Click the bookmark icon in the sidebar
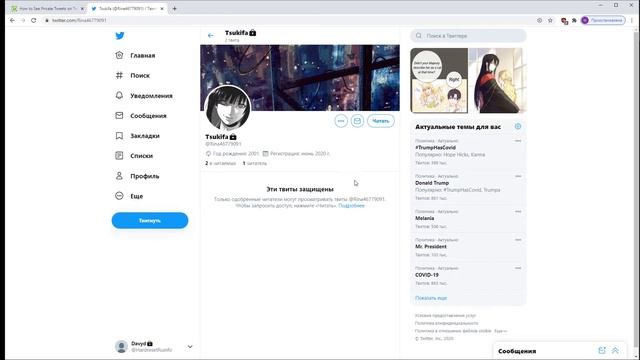640x360 pixels. pyautogui.click(x=119, y=136)
